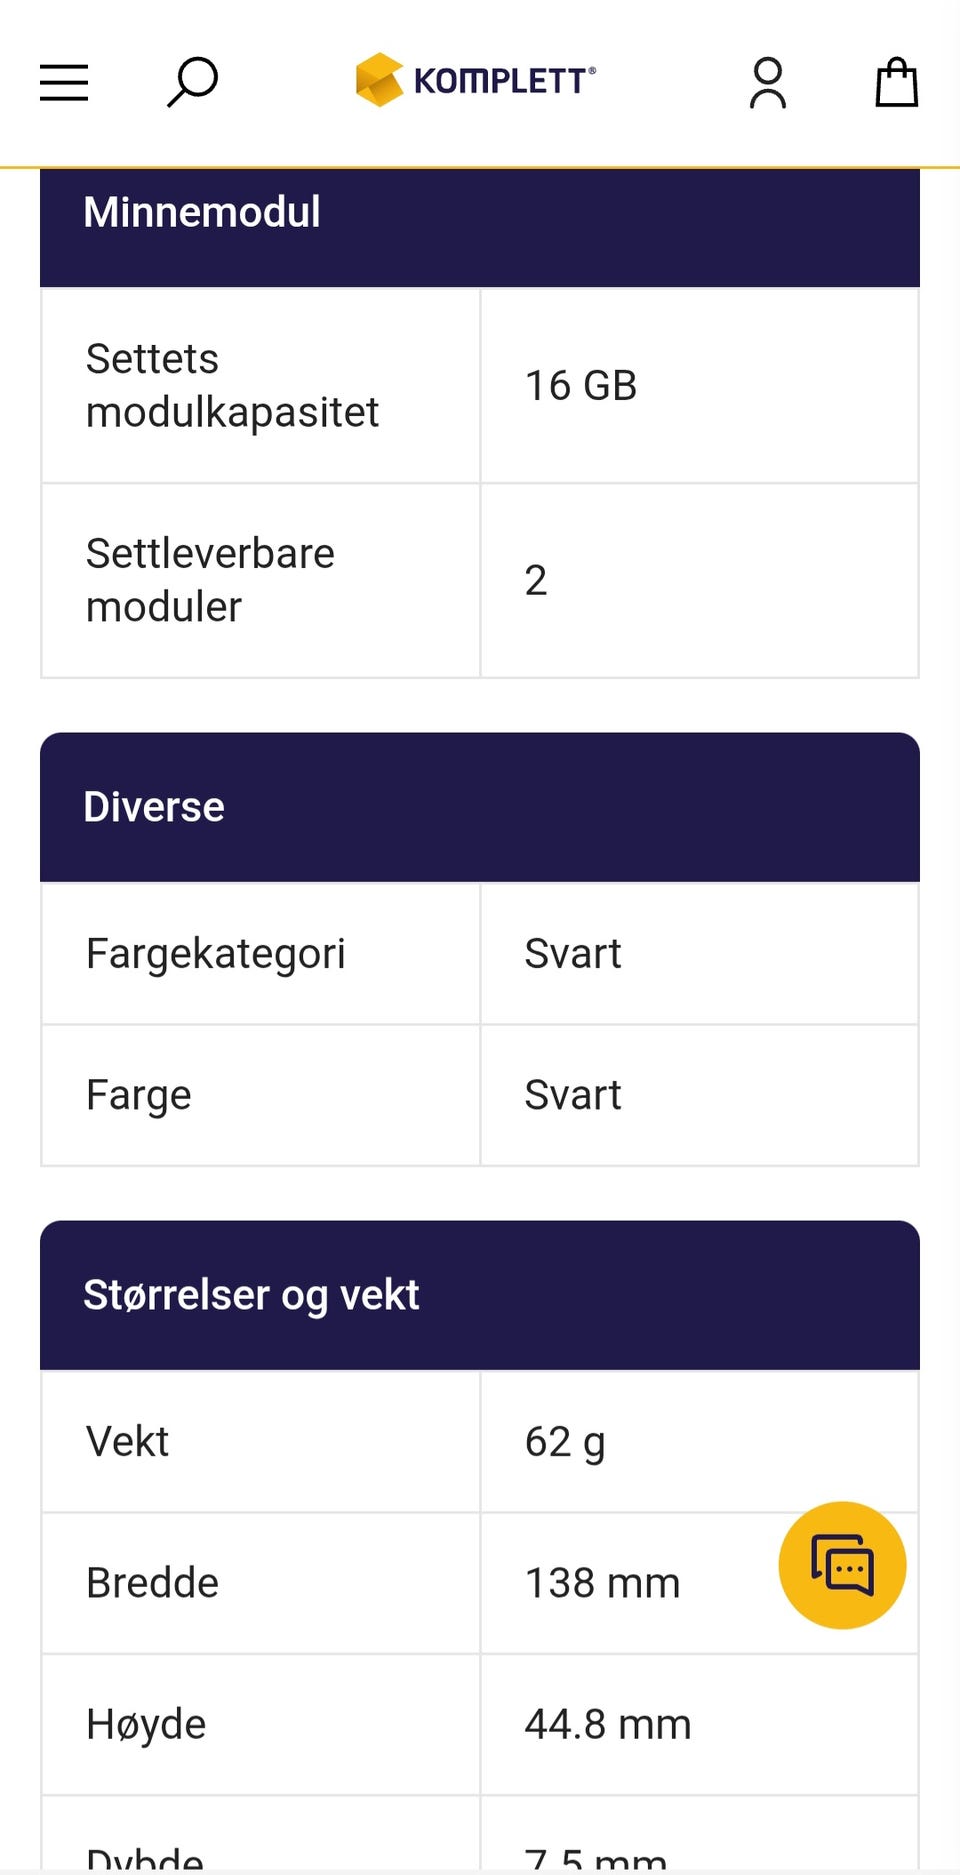Viewport: 960px width, 1875px height.
Task: Open the hamburger navigation menu
Action: [x=64, y=82]
